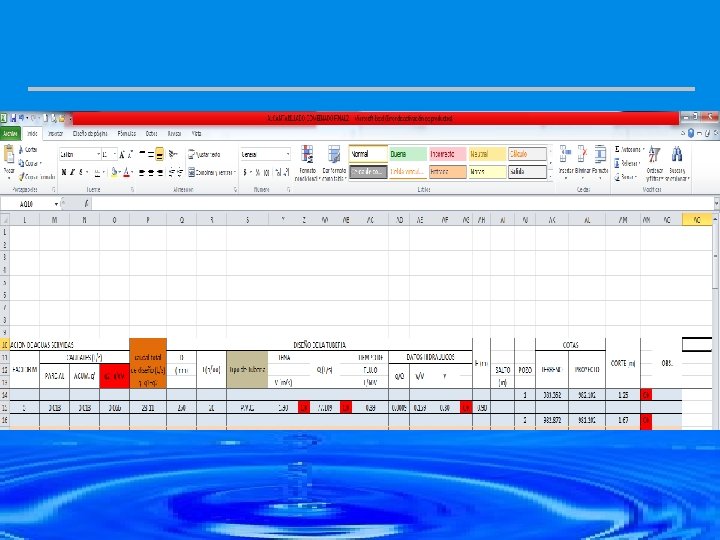The height and width of the screenshot is (540, 720).
Task: Align text to middle of cell
Action: point(151,154)
